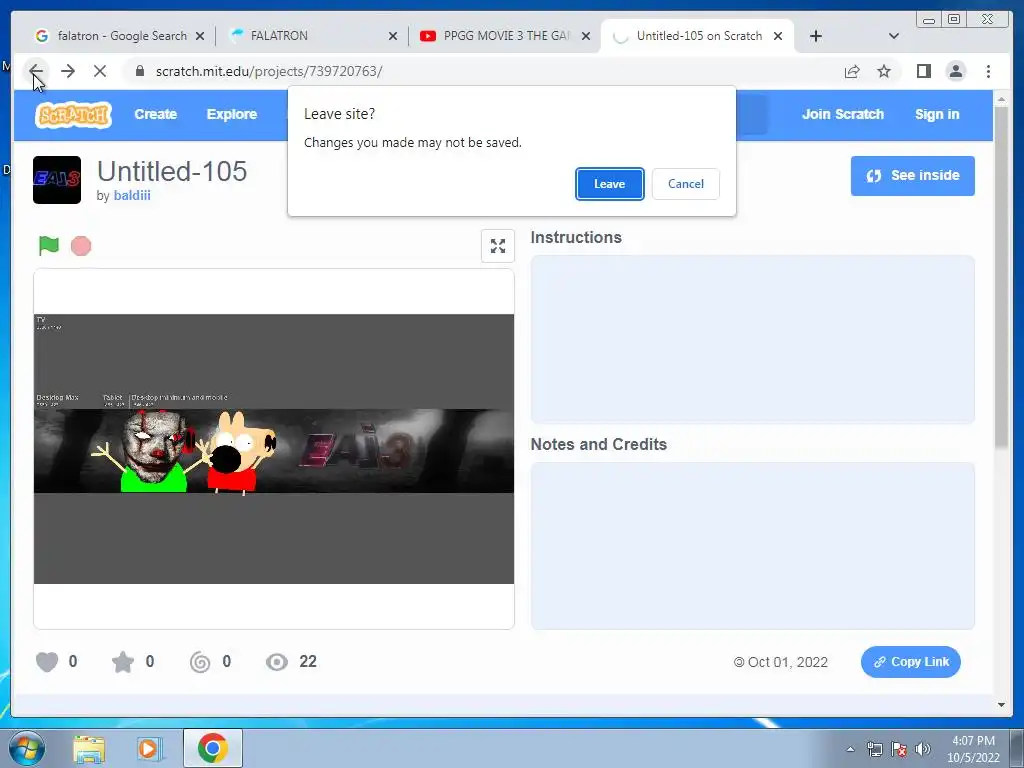Click the share page icon
1024x768 pixels.
852,71
